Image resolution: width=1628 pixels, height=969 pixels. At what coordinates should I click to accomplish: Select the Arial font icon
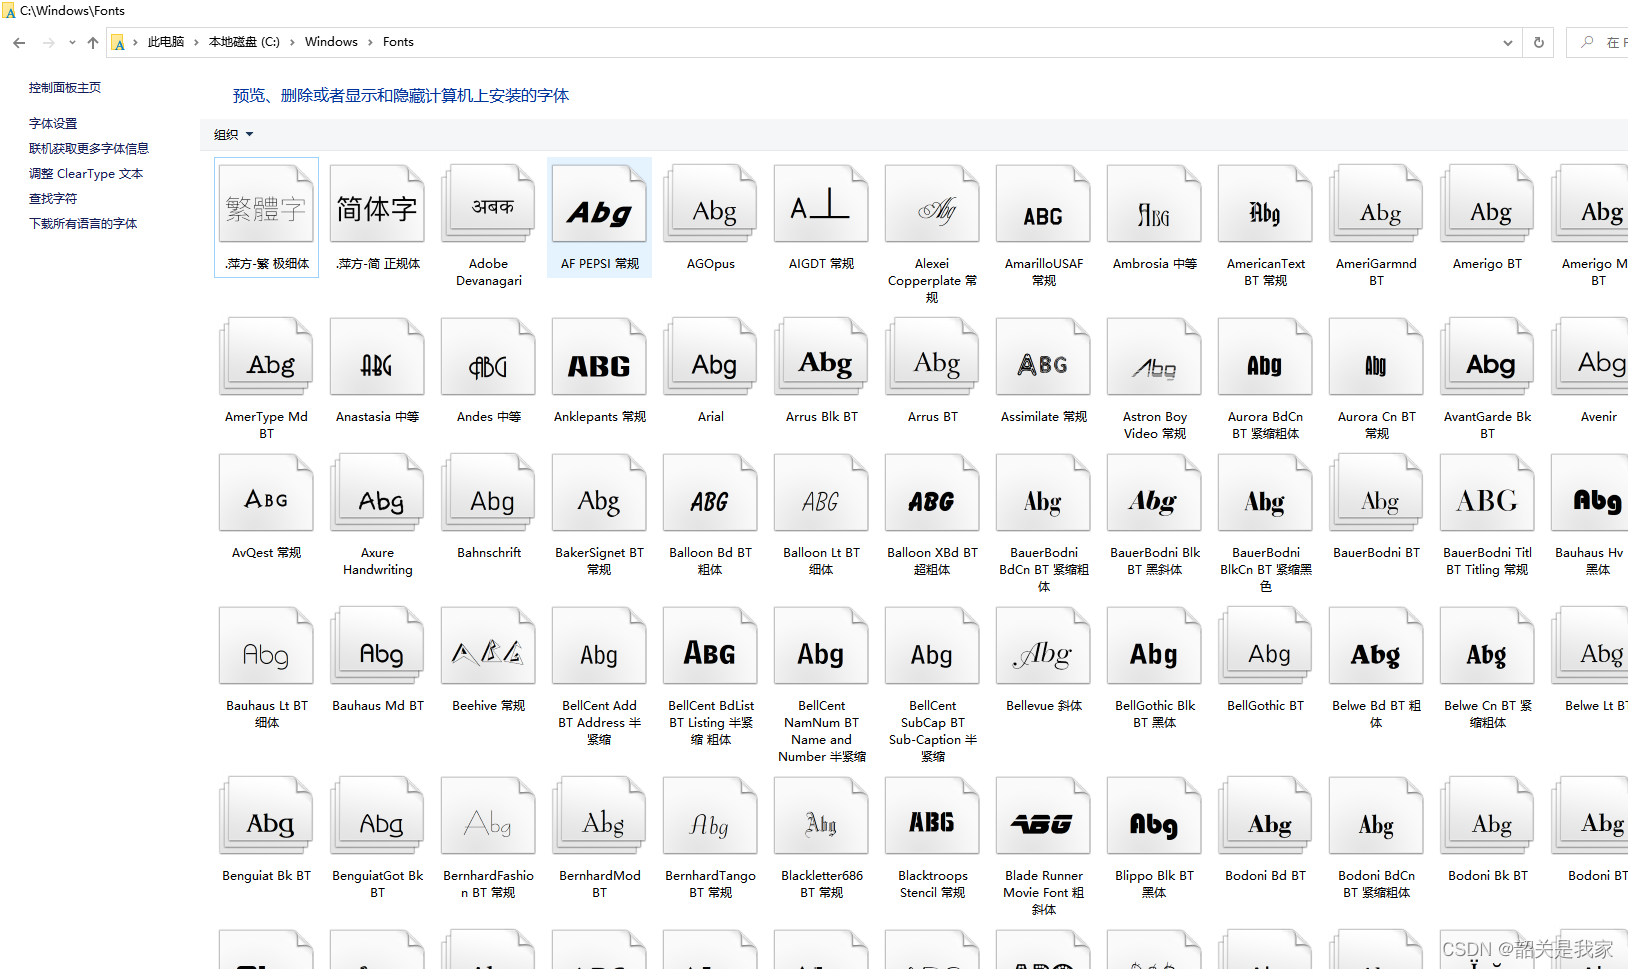(710, 357)
